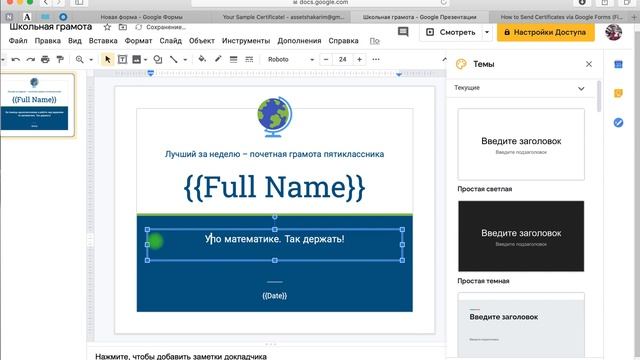This screenshot has width=640, height=360.
Task: Move document using the folder icon
Action: [x=123, y=27]
